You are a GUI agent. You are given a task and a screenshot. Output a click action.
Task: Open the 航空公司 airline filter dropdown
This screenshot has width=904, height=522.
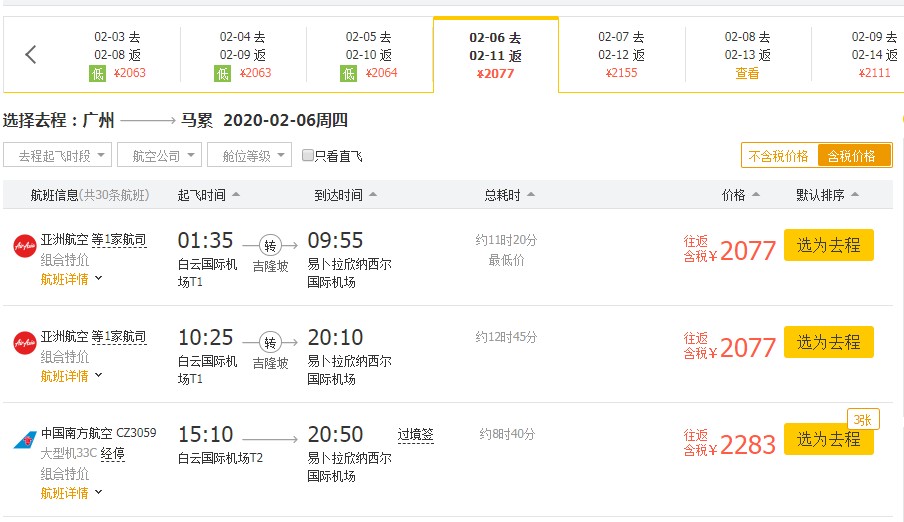tap(160, 155)
